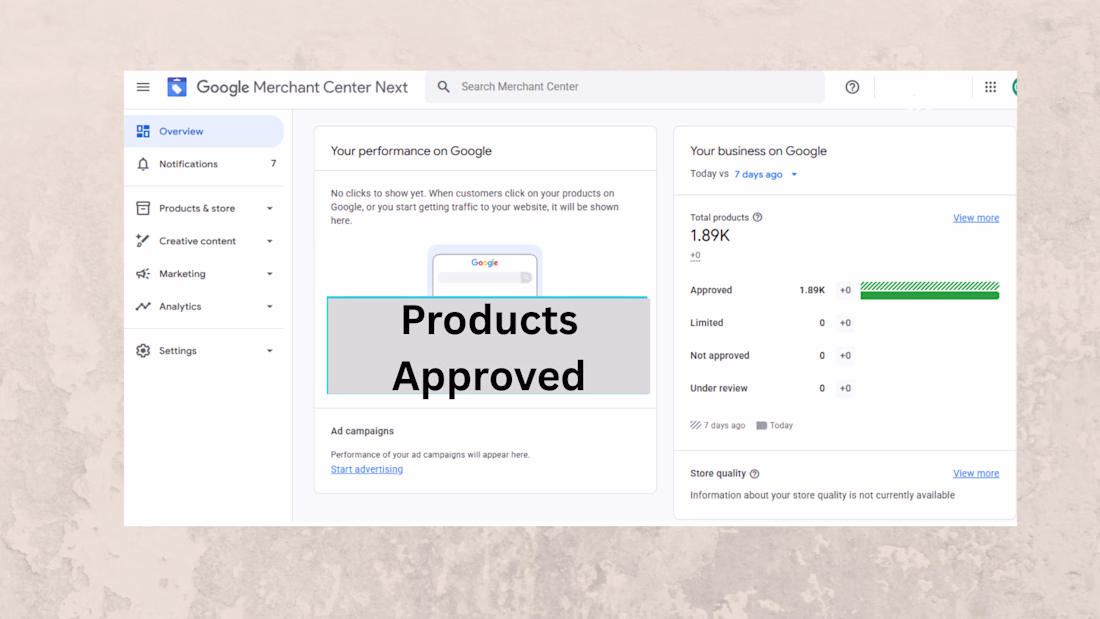
Task: Click the Approved 1.89K count
Action: [812, 291]
